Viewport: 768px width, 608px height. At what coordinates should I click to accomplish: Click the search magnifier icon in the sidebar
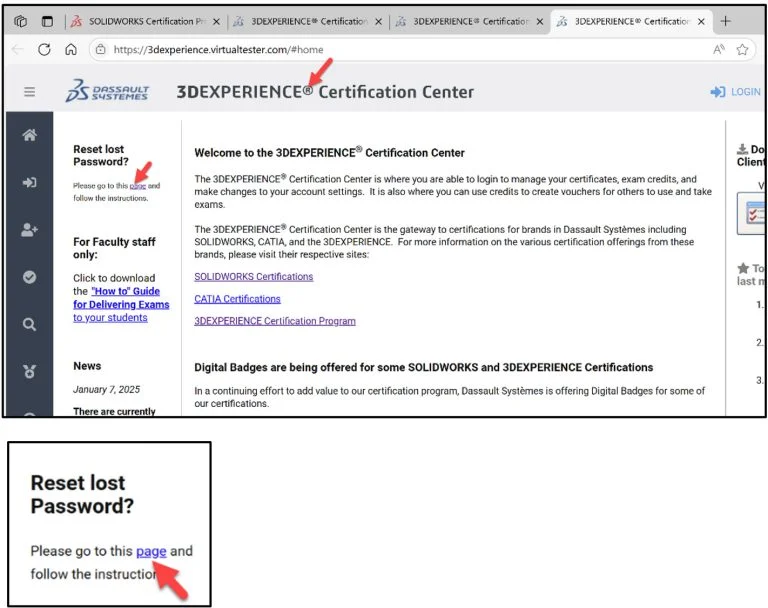[x=29, y=324]
